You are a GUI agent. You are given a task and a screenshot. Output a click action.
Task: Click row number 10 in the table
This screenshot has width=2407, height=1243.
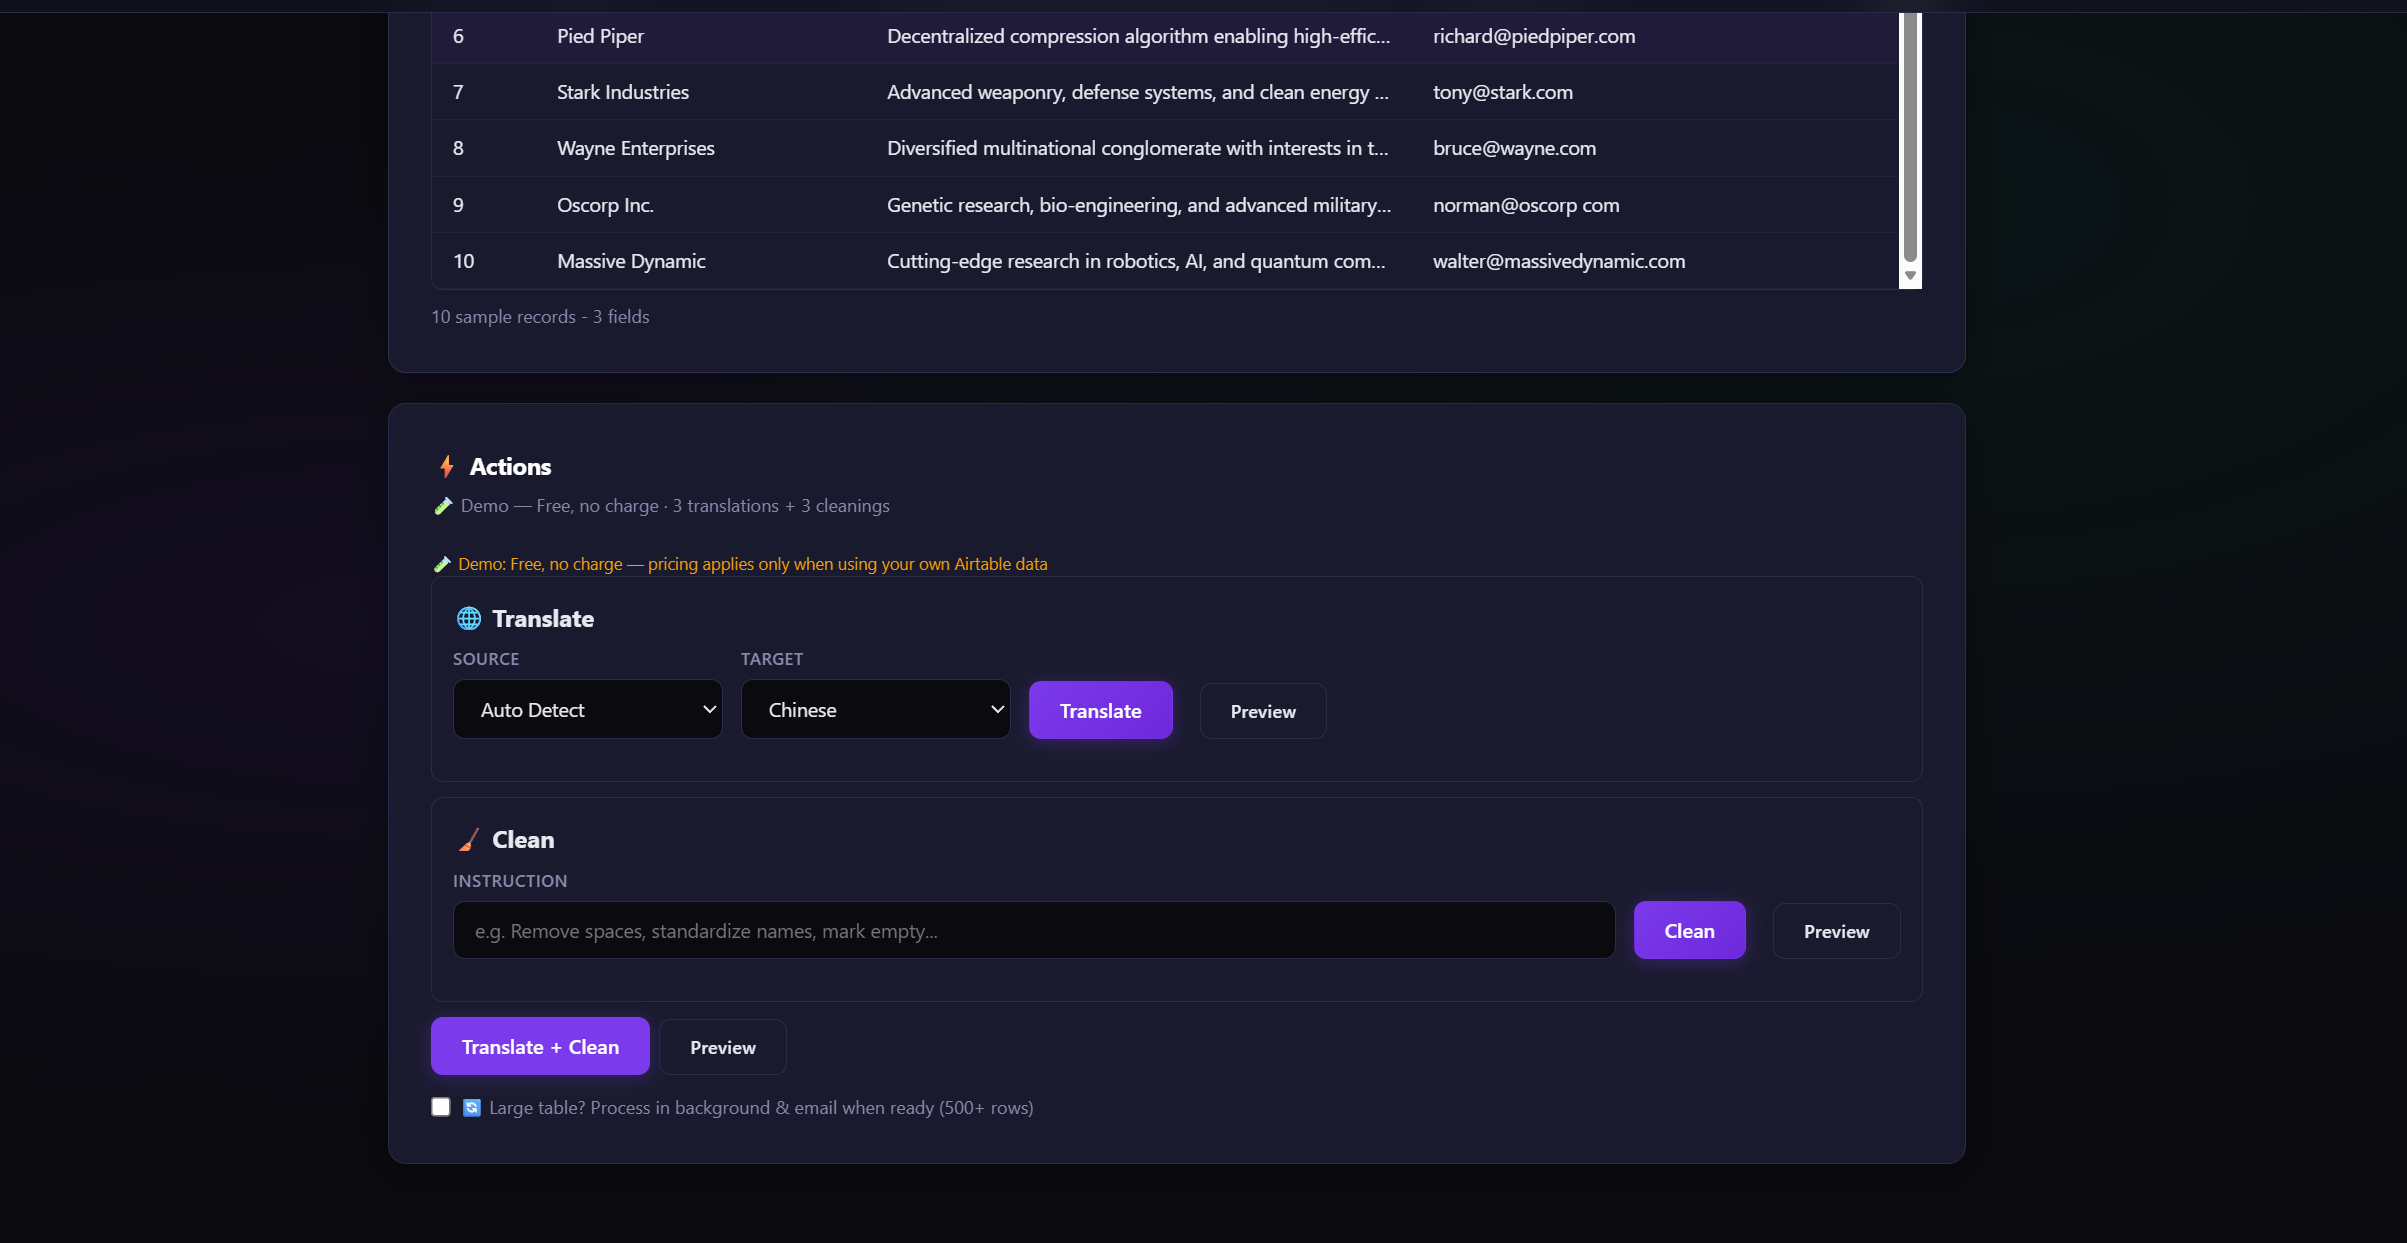tap(463, 261)
